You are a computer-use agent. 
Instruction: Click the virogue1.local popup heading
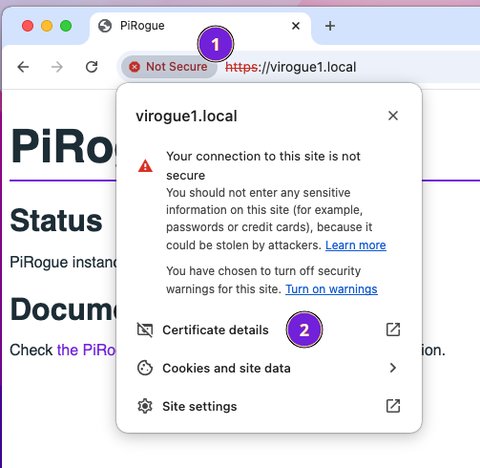point(186,116)
